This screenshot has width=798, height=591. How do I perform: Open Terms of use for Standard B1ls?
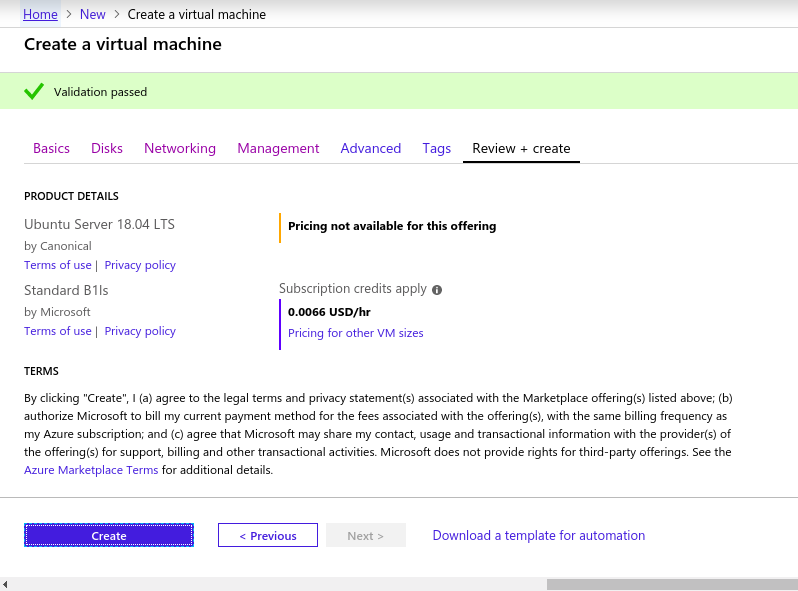coord(58,331)
